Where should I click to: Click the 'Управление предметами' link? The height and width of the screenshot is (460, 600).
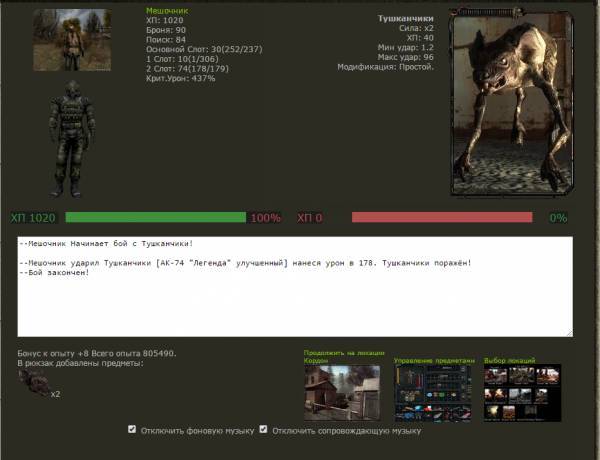433,360
